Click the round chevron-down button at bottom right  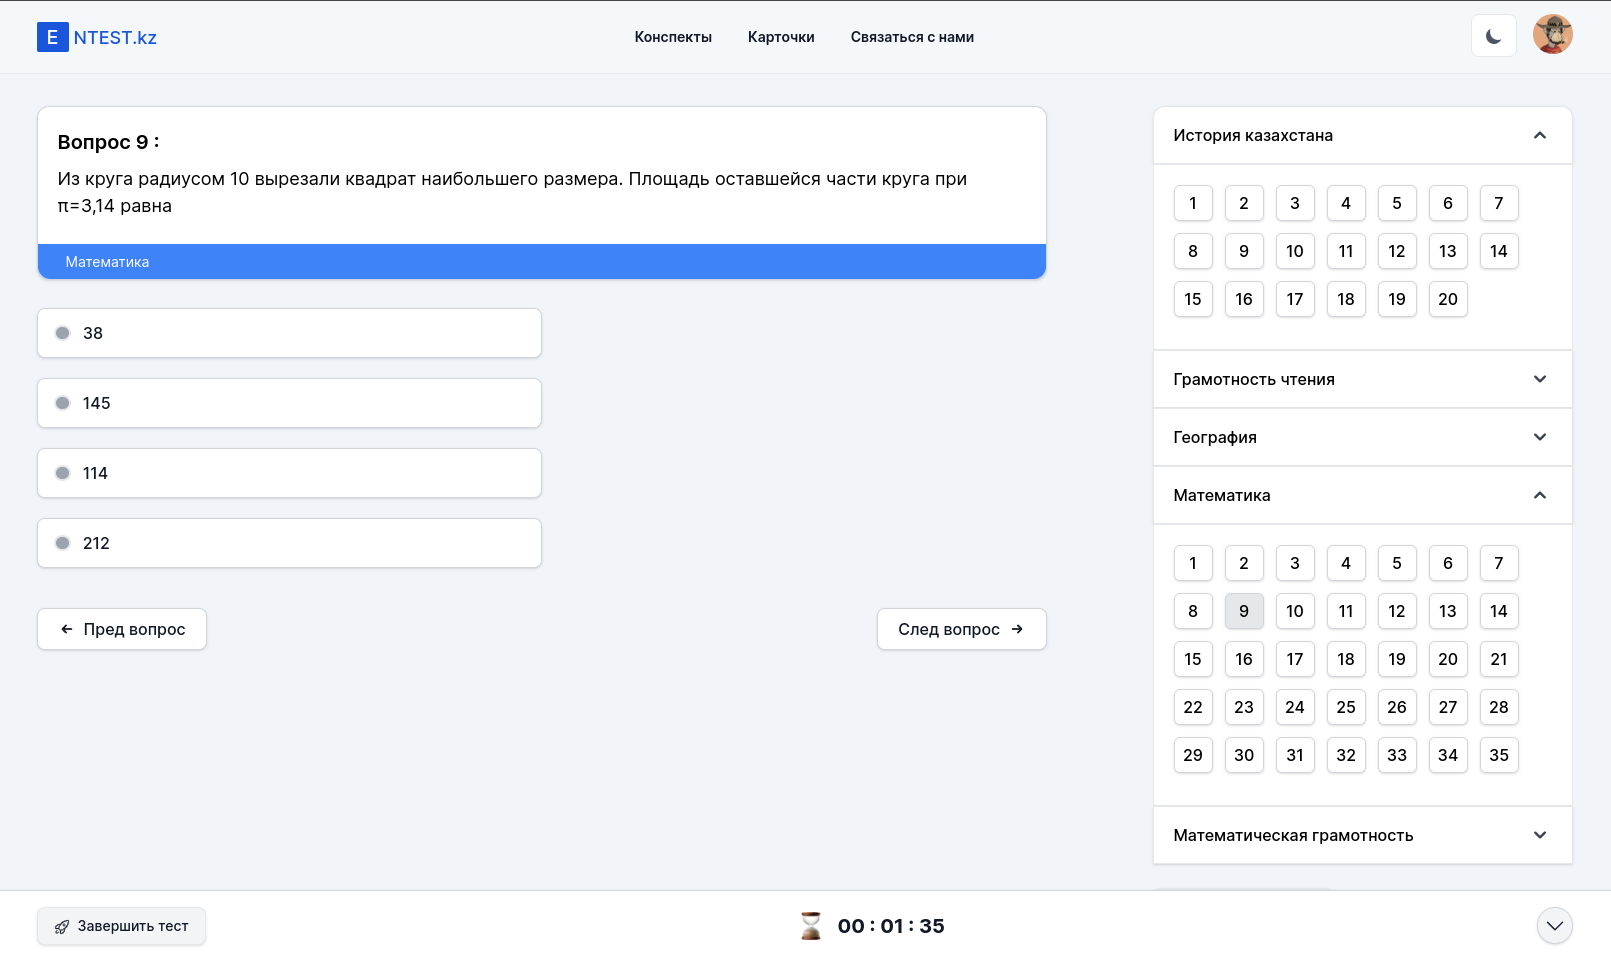(x=1554, y=926)
